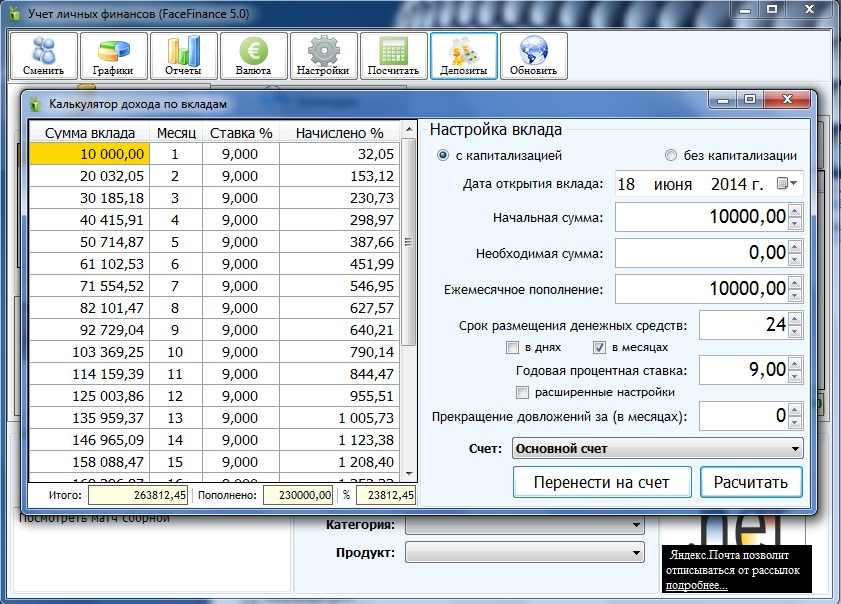Click the Годовая процентная ставка 9,00 field
Screen dimensions: 841x604
(x=744, y=370)
